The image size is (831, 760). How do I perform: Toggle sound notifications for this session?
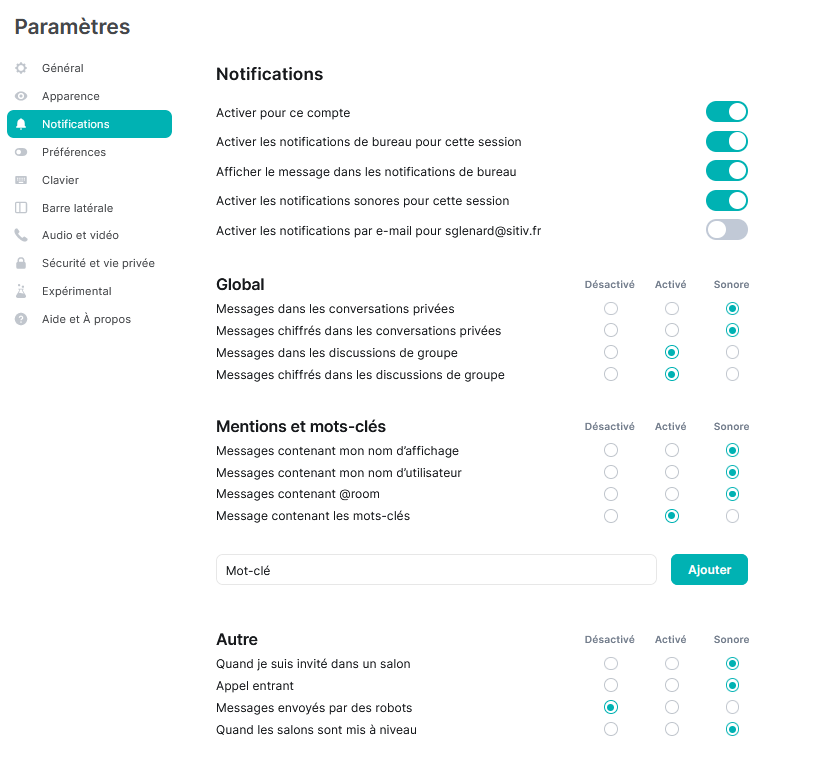point(727,201)
